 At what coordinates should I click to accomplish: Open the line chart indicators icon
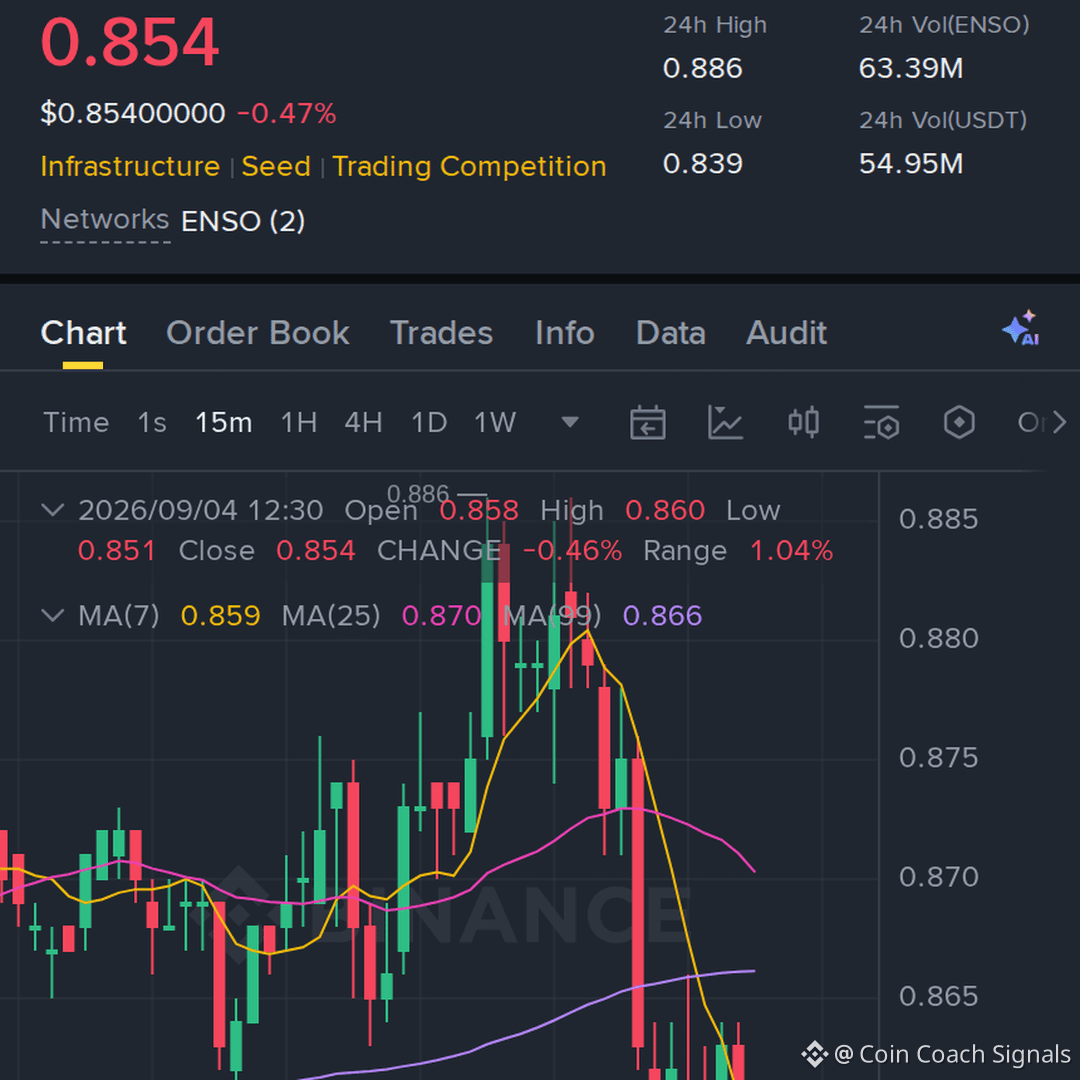click(725, 422)
